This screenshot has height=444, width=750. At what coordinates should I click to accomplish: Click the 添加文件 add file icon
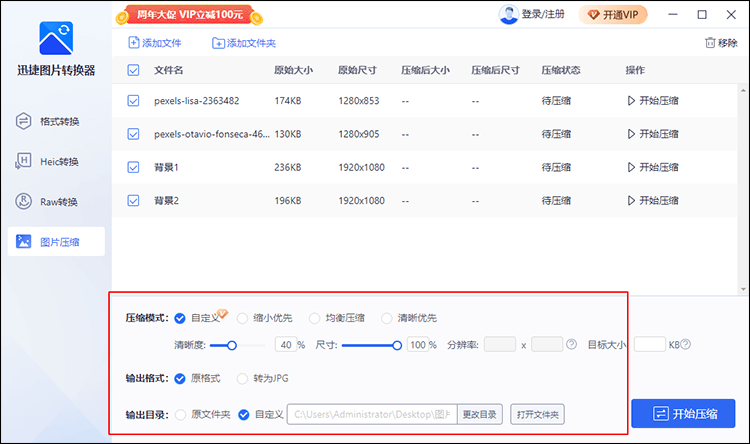(134, 43)
